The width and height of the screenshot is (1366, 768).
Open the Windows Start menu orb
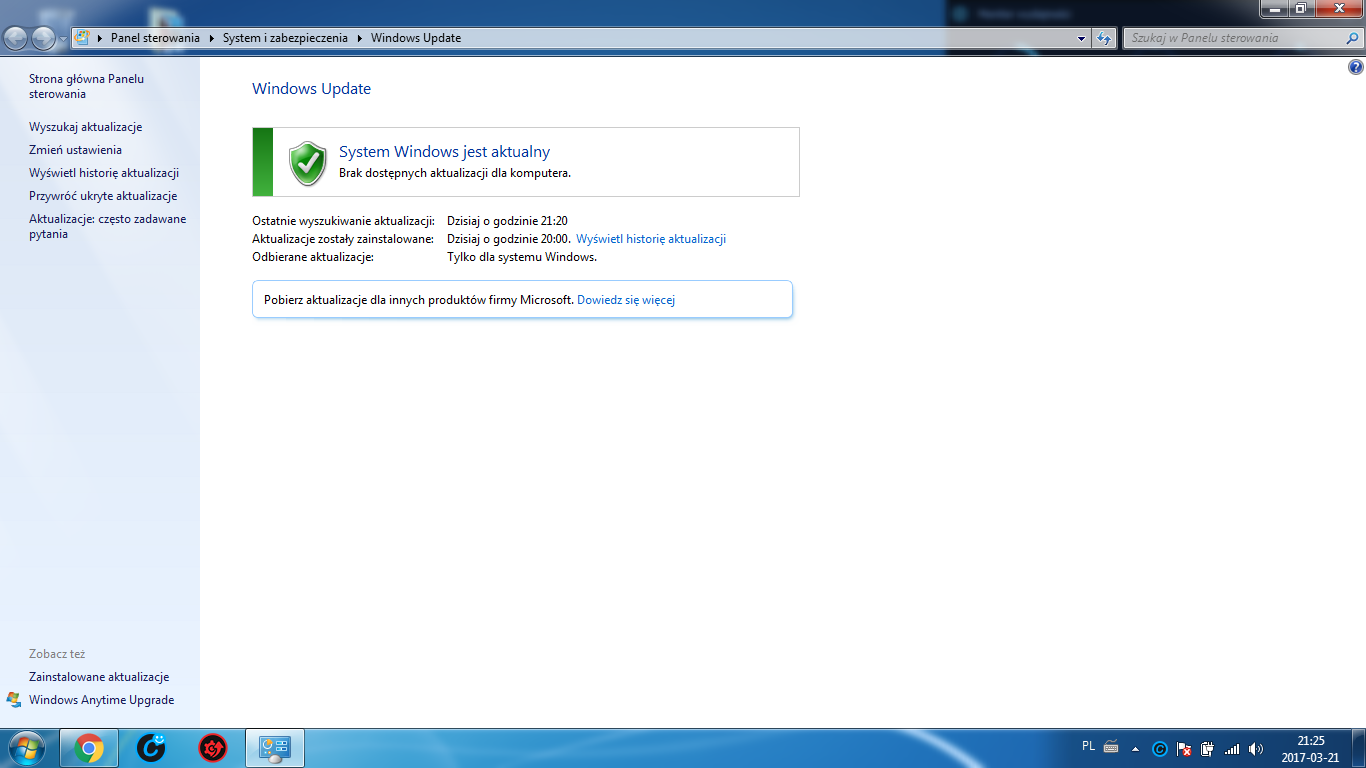coord(25,748)
